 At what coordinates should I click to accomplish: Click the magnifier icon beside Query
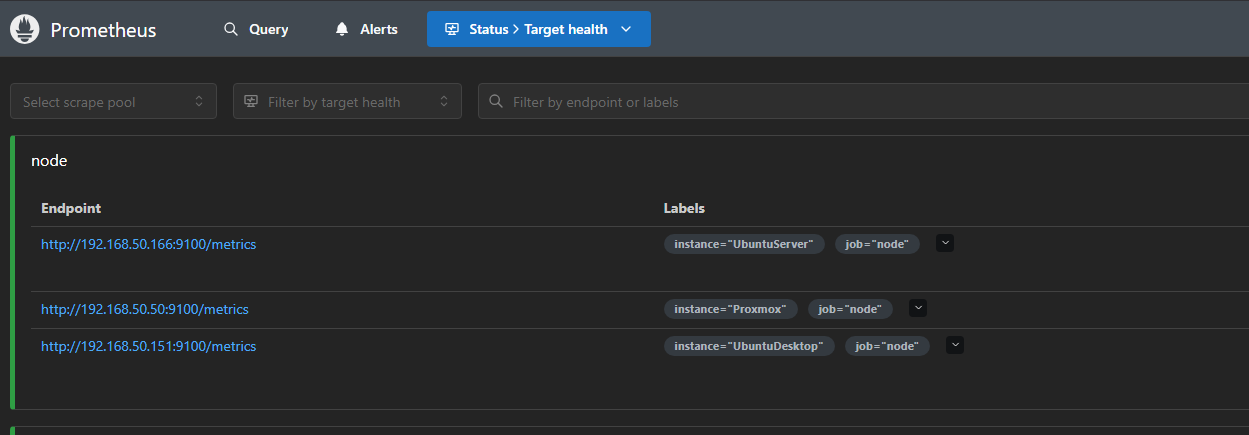point(231,29)
